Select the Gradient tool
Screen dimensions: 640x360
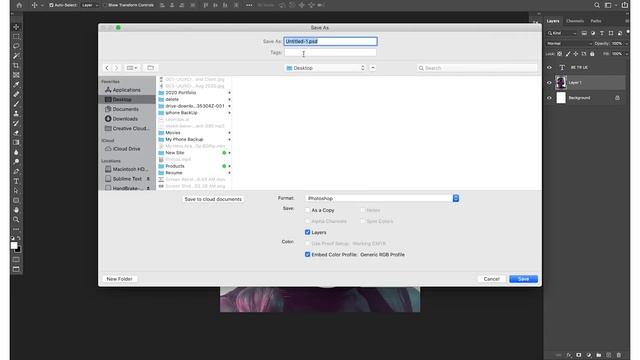16,142
